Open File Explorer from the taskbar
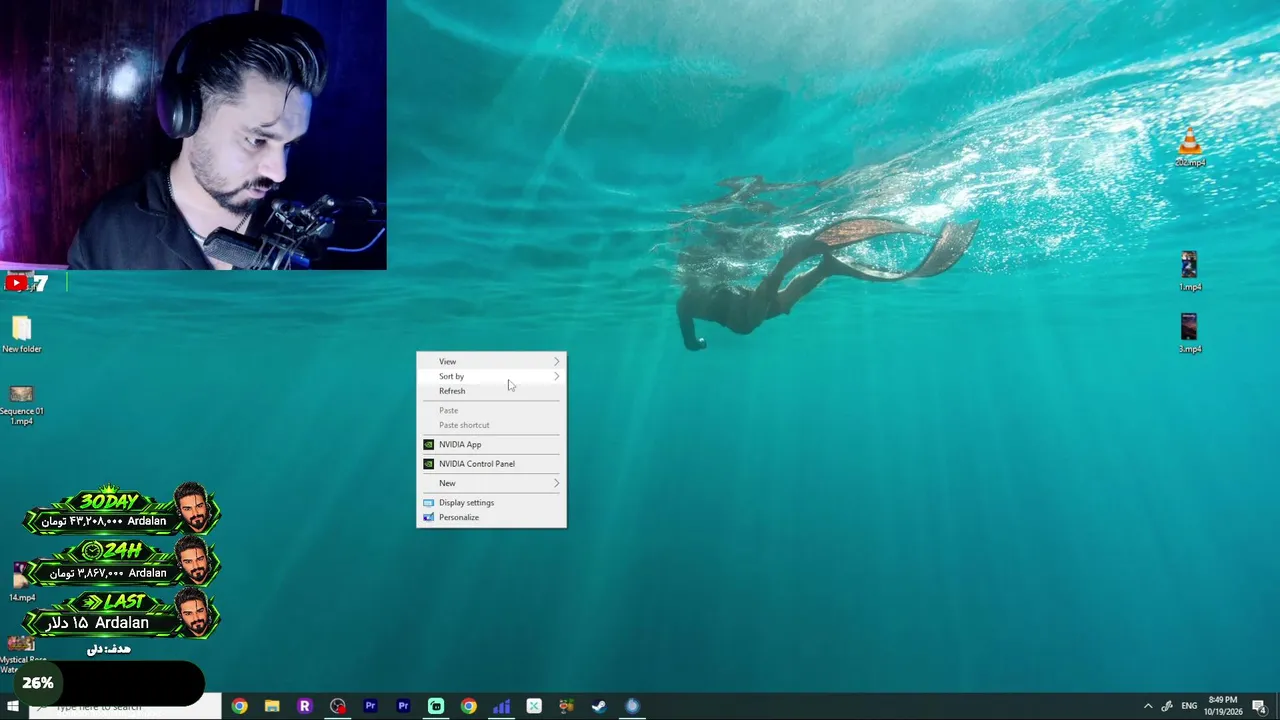 [x=272, y=706]
